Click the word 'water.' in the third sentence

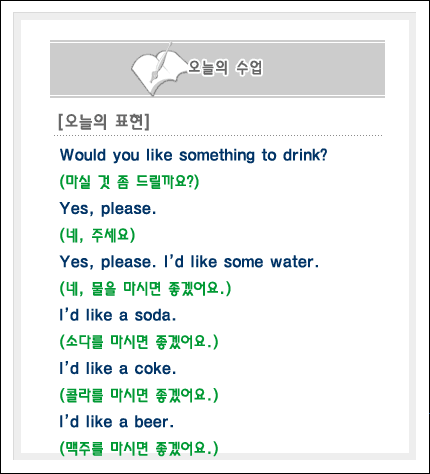295,262
